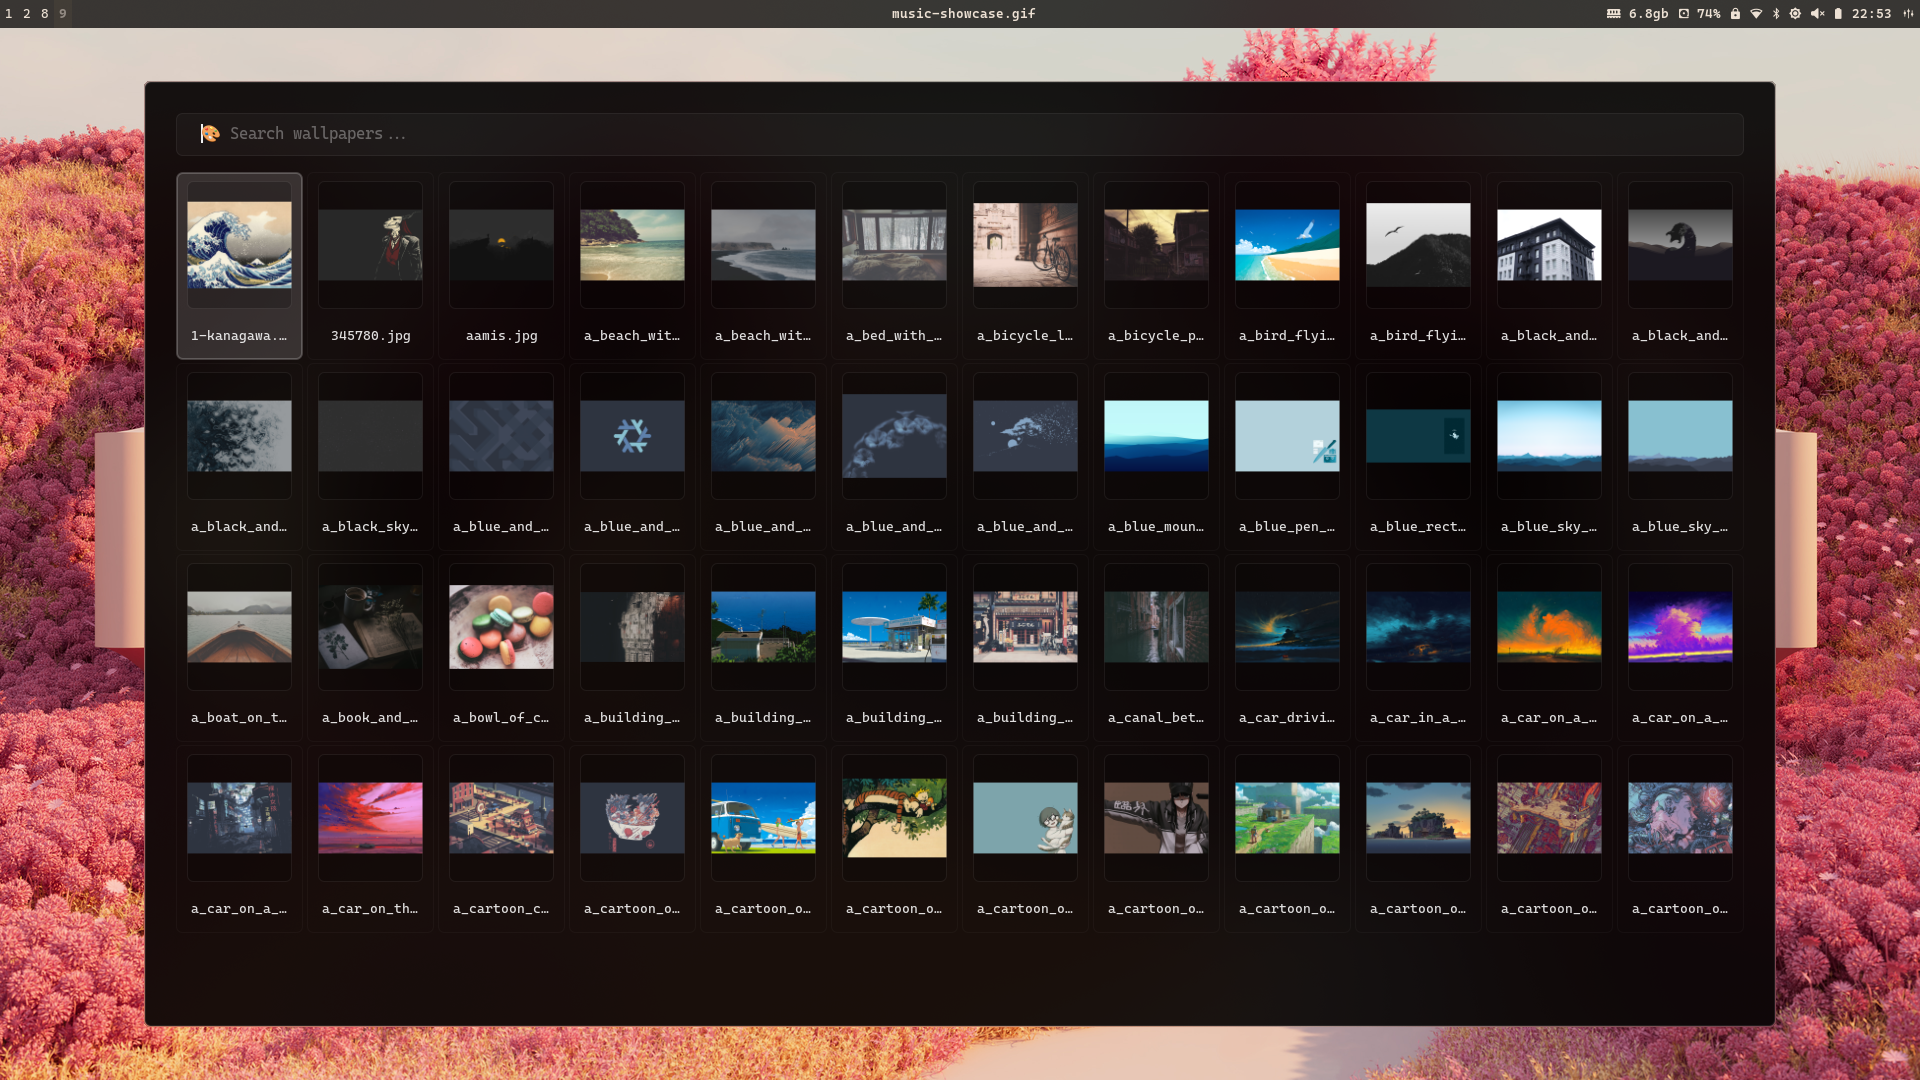Click the disk usage indicator showing 74%
The image size is (1920, 1080).
tap(1699, 14)
